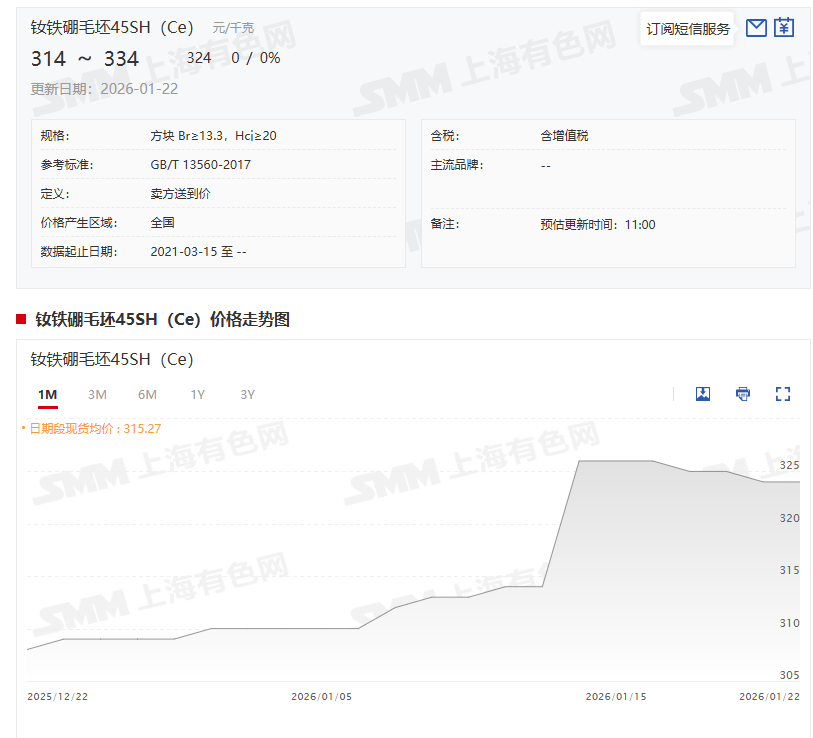Select the GB/T 13560-2017 reference standard text

[x=200, y=165]
